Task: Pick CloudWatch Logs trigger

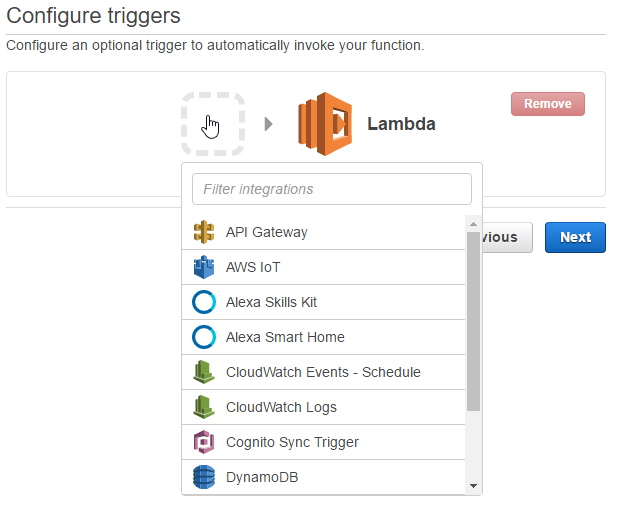Action: pyautogui.click(x=323, y=407)
